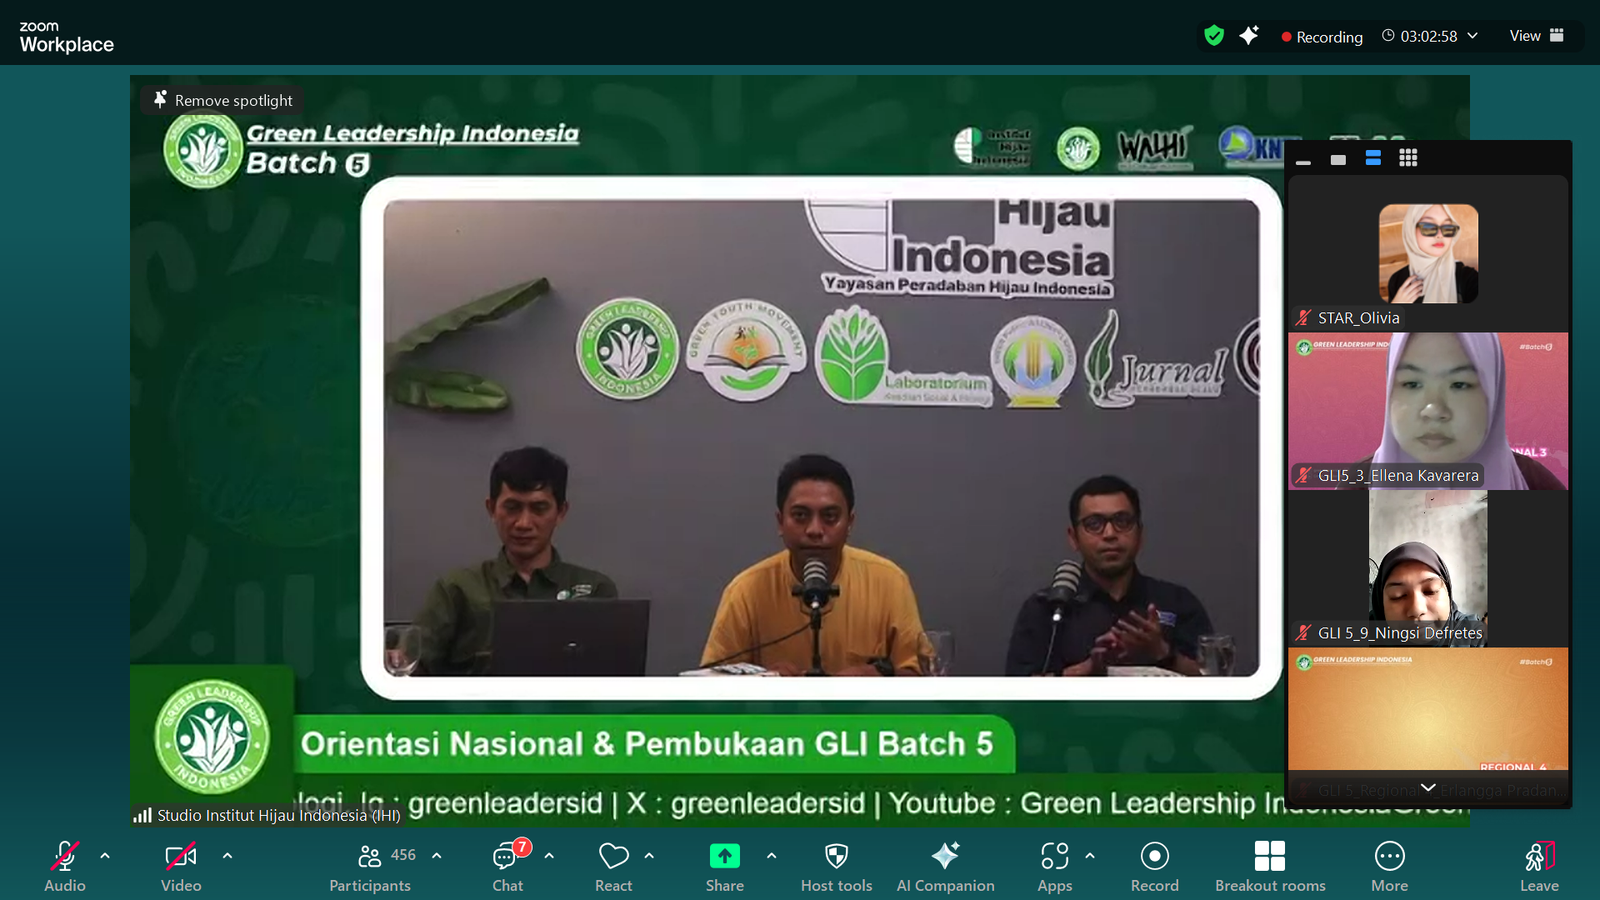Viewport: 1600px width, 900px height.
Task: Launch the AI Companion
Action: [x=945, y=857]
